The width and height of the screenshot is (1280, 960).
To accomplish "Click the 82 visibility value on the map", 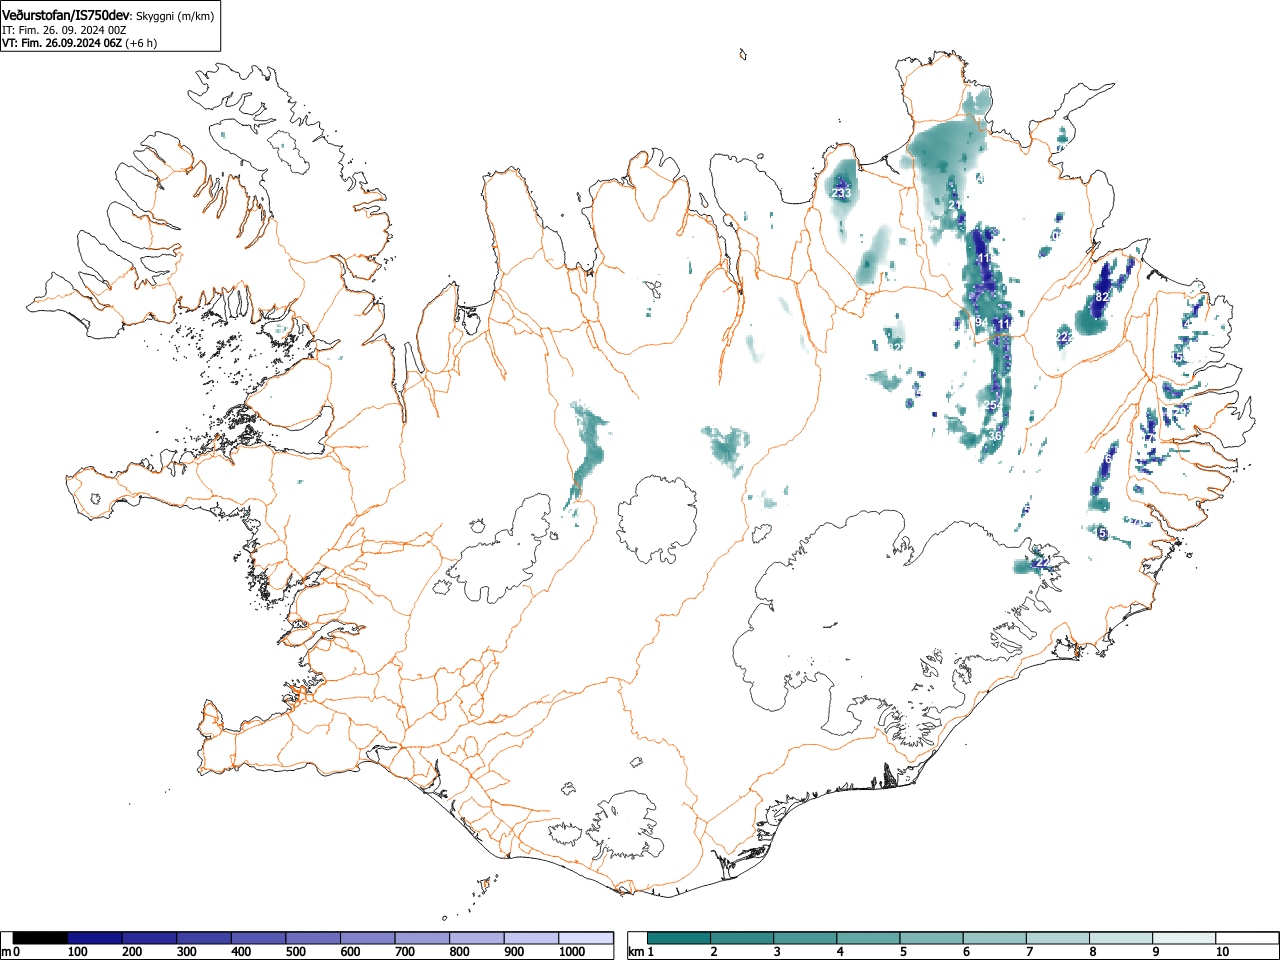I will click(x=1102, y=297).
